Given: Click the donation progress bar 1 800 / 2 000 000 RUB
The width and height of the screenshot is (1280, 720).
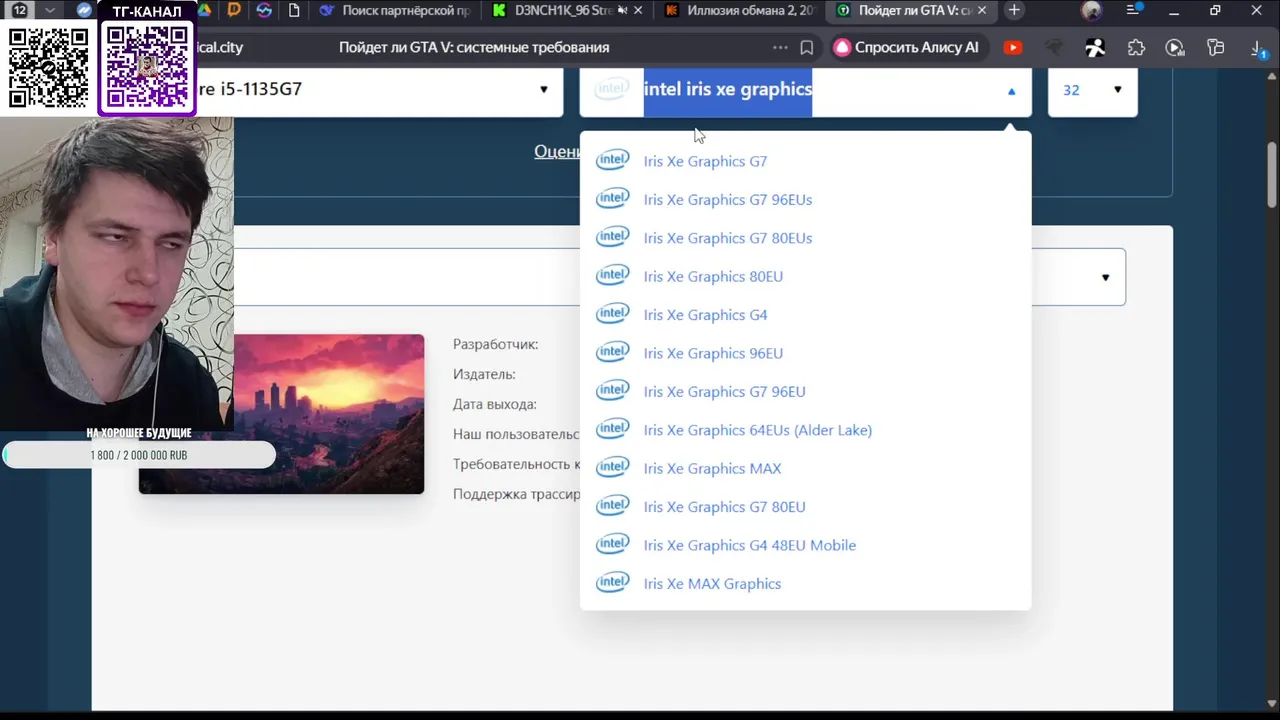Looking at the screenshot, I should [139, 455].
